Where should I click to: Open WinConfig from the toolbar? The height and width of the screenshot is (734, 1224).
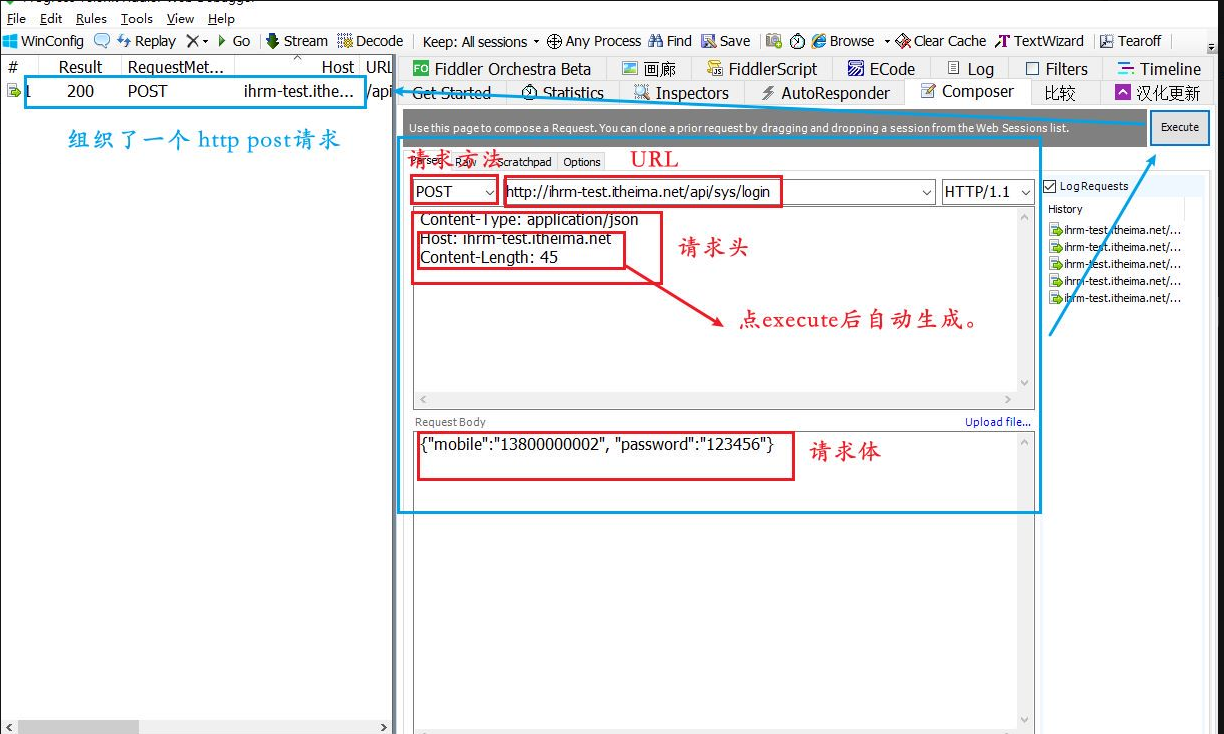(x=44, y=41)
